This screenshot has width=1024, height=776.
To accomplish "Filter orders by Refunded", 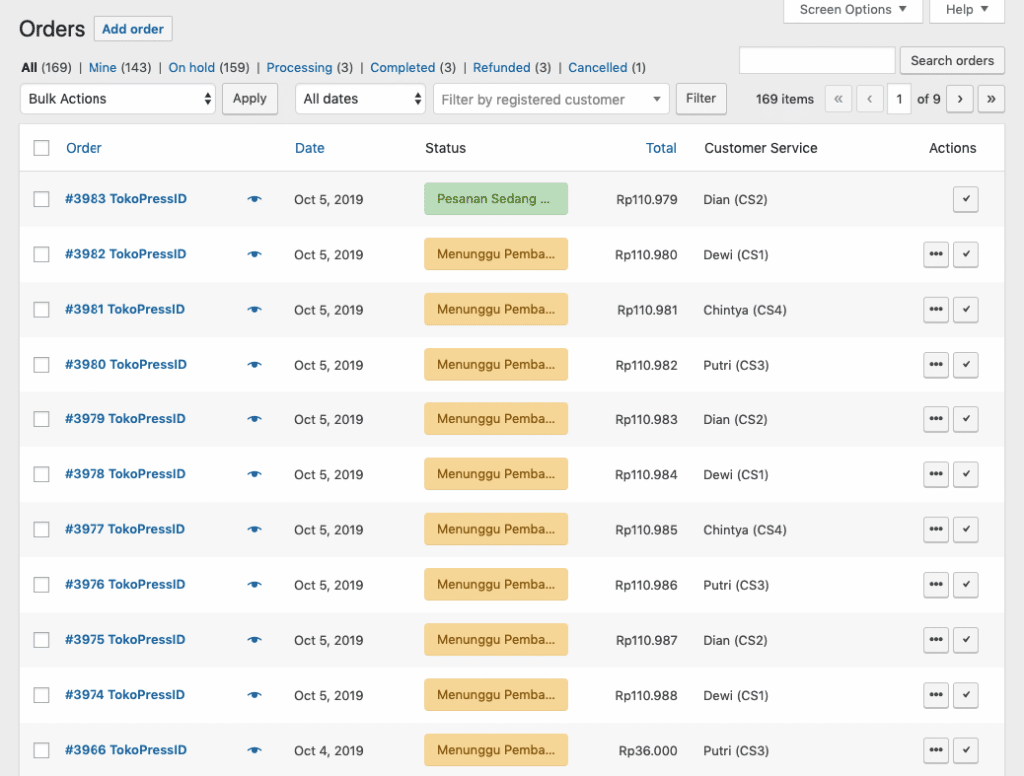I will click(502, 67).
